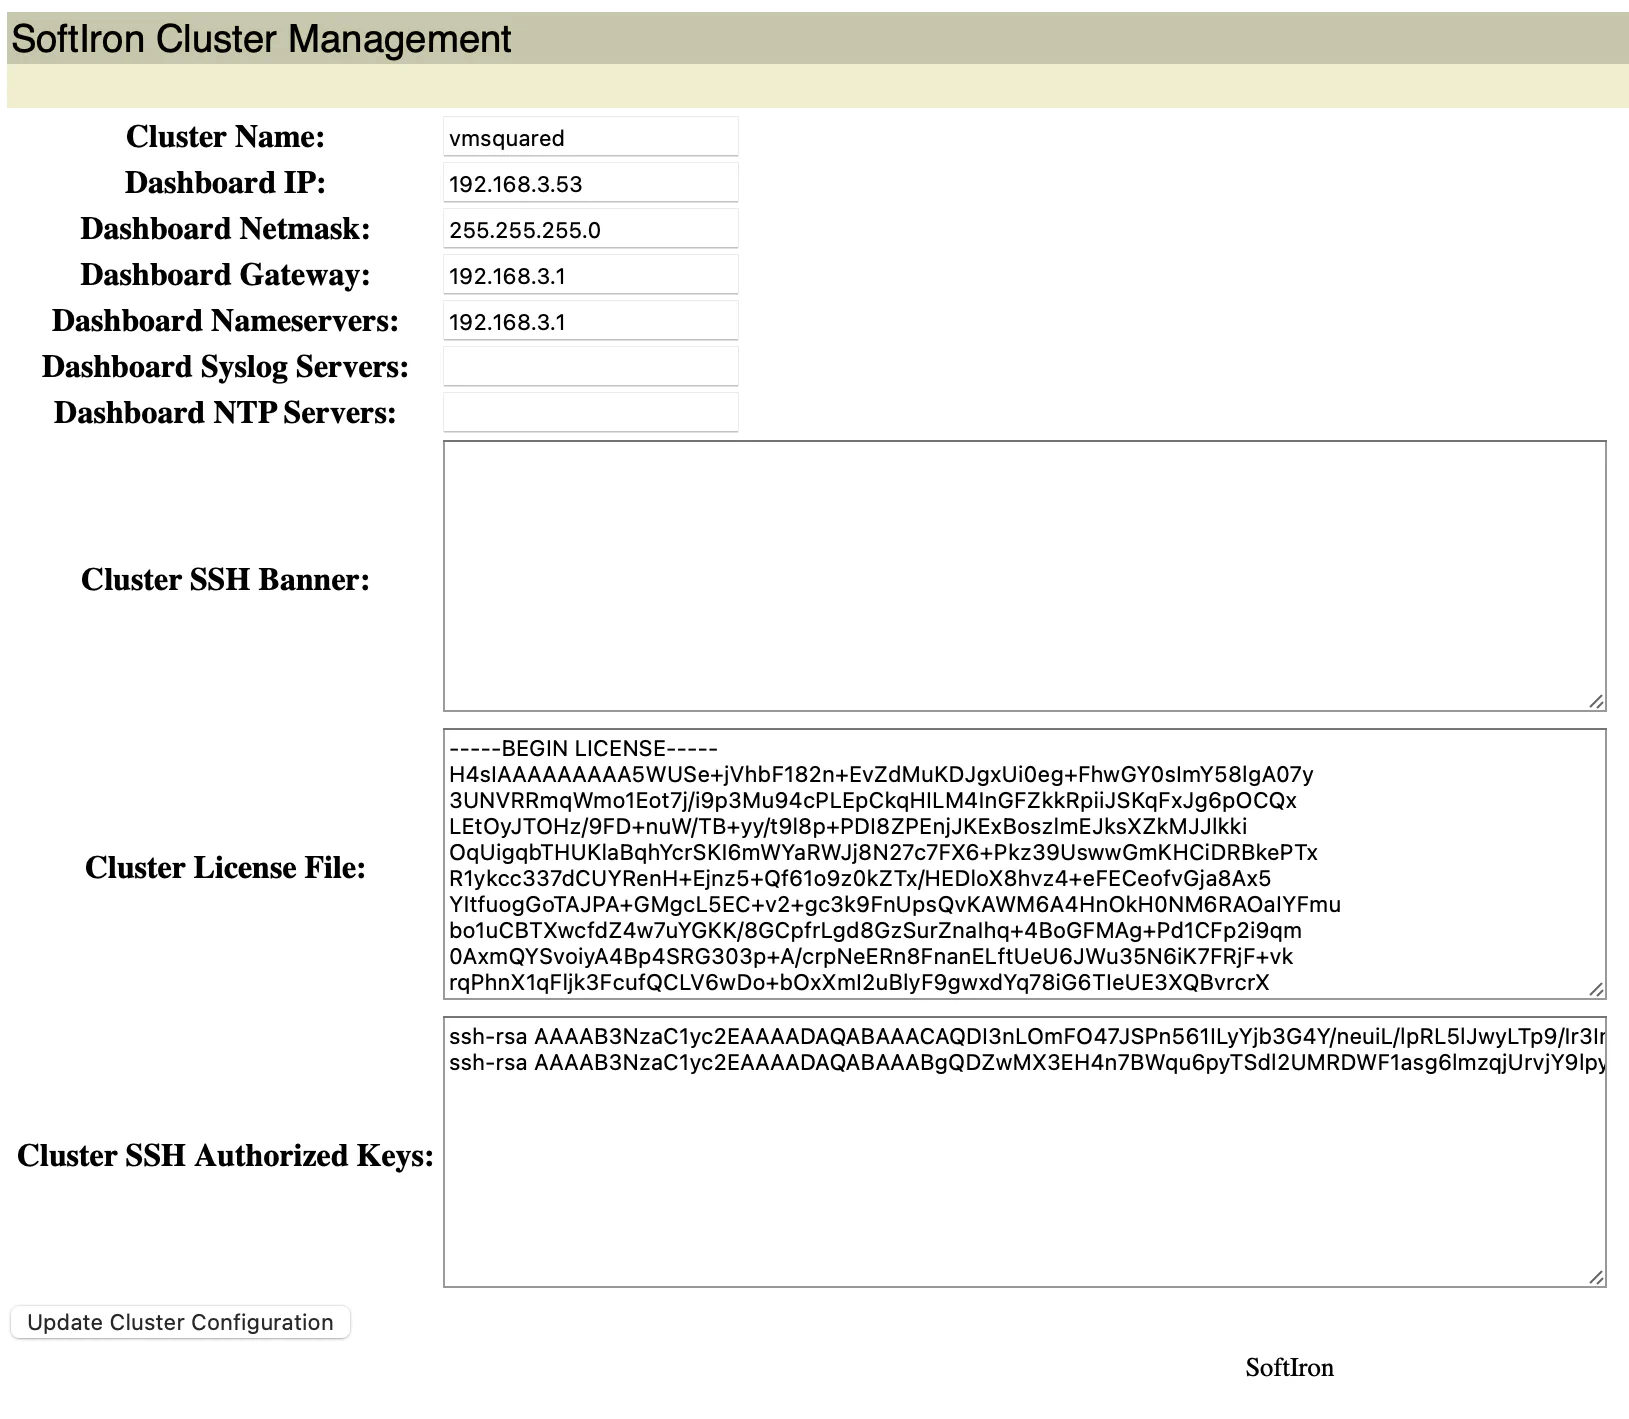Click the SSH Banner textarea resize handle
Image resolution: width=1629 pixels, height=1419 pixels.
(x=1596, y=702)
